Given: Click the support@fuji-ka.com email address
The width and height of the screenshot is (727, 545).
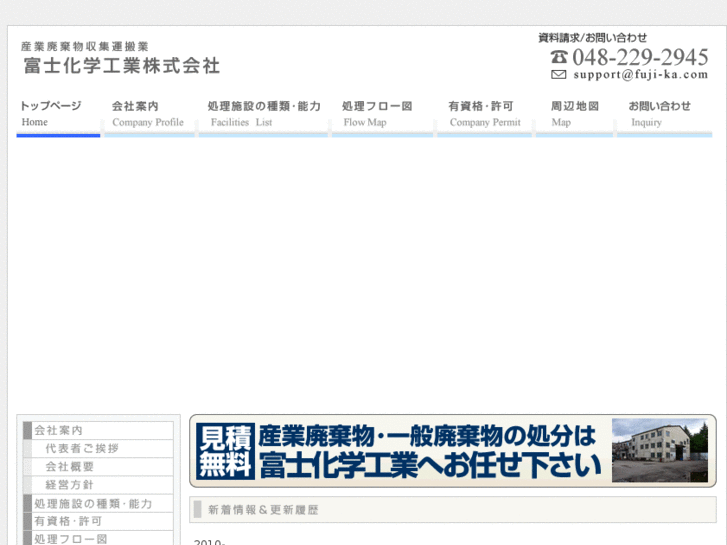Looking at the screenshot, I should tap(641, 75).
